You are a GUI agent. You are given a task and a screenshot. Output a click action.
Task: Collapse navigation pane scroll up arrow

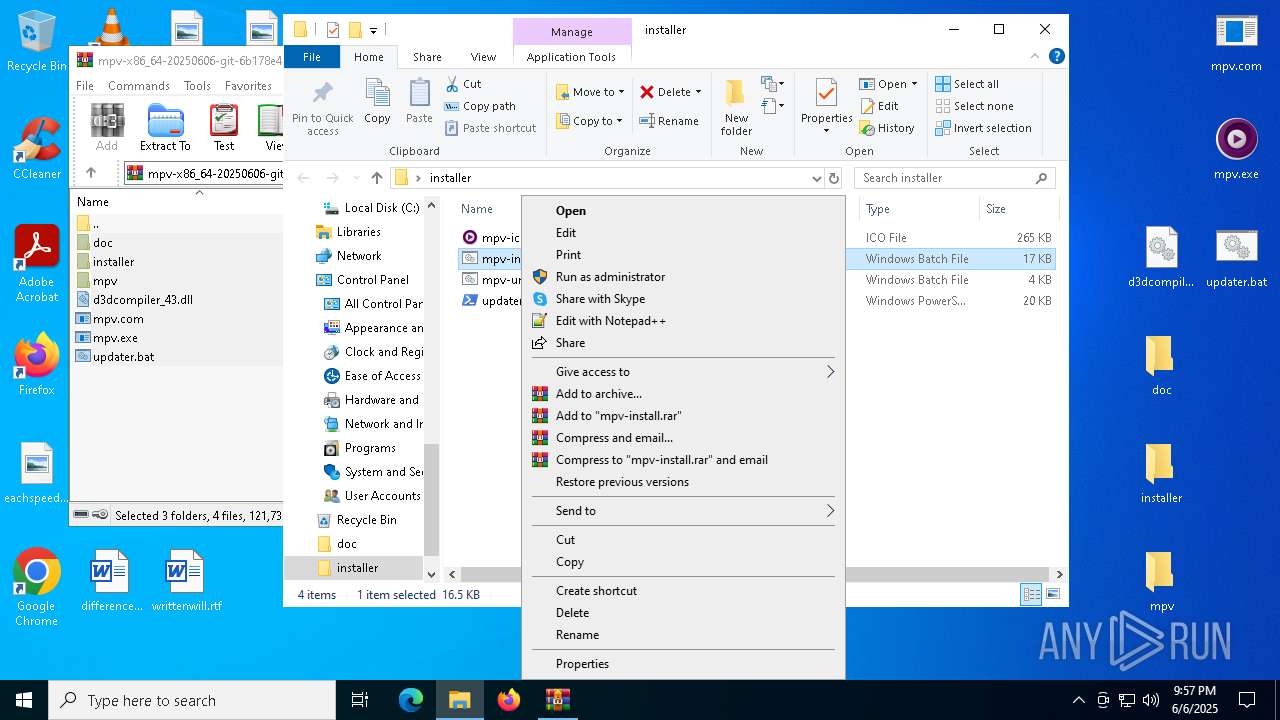click(x=432, y=206)
